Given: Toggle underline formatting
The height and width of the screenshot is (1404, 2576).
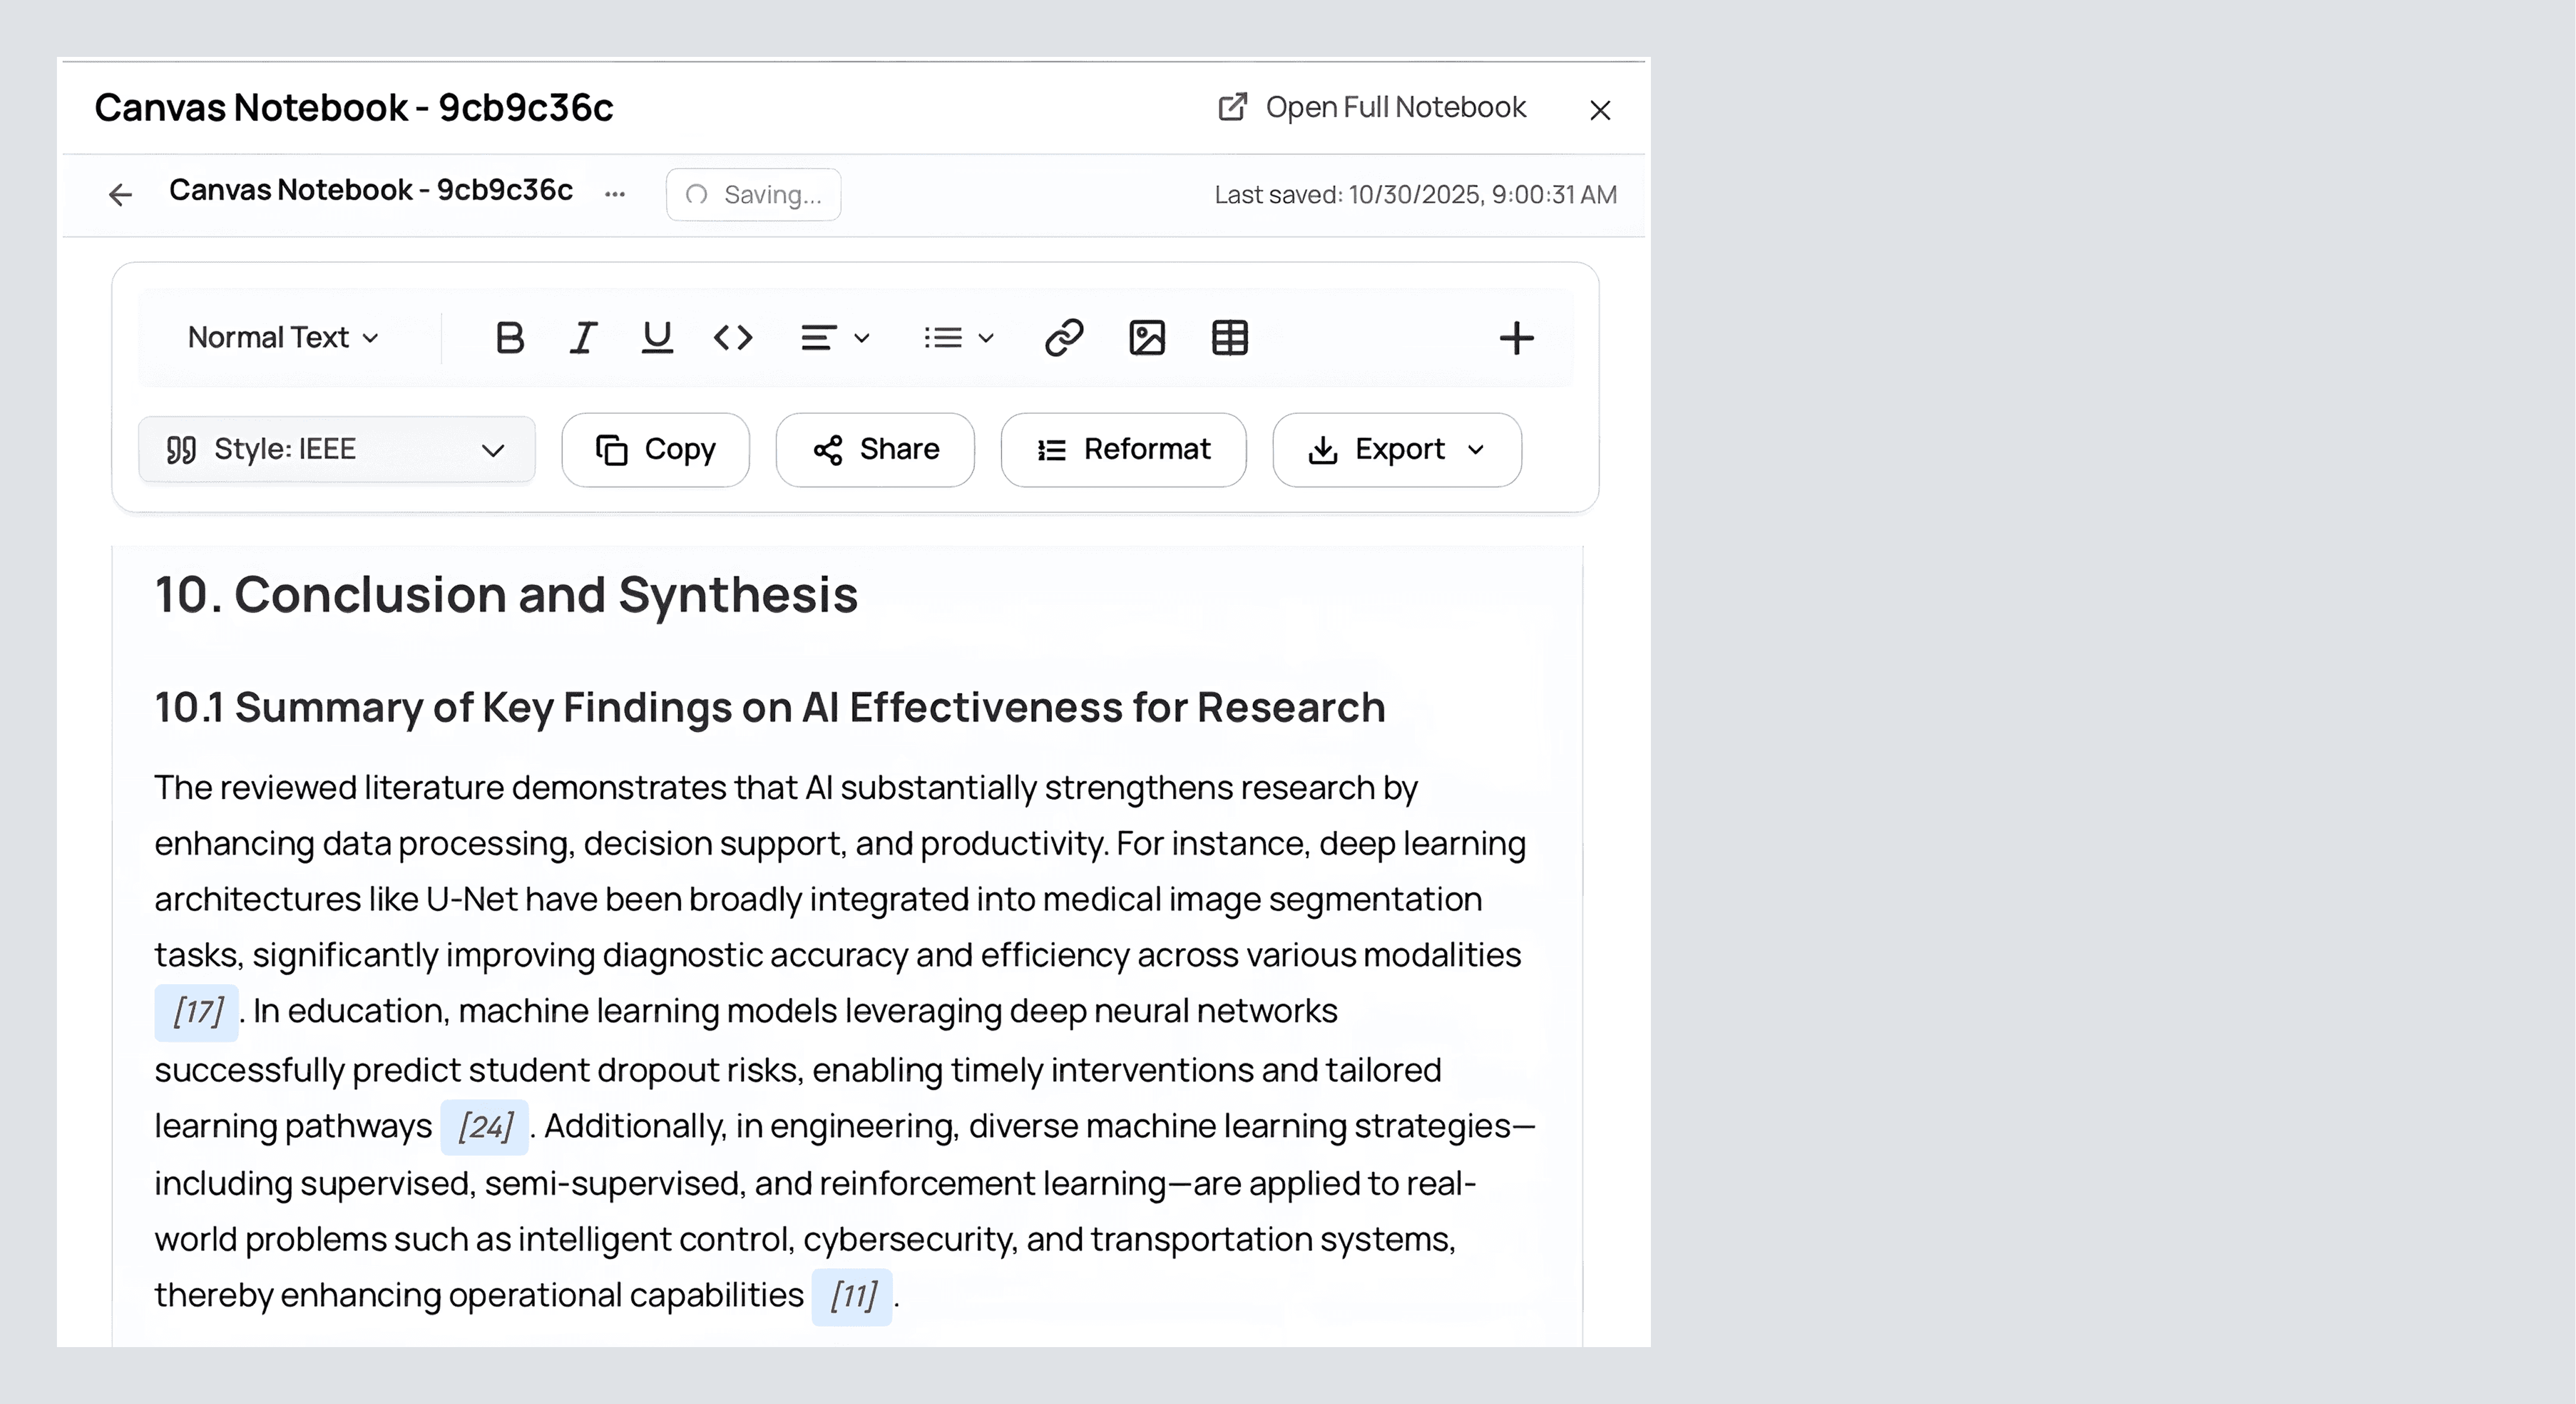Looking at the screenshot, I should click(x=657, y=338).
